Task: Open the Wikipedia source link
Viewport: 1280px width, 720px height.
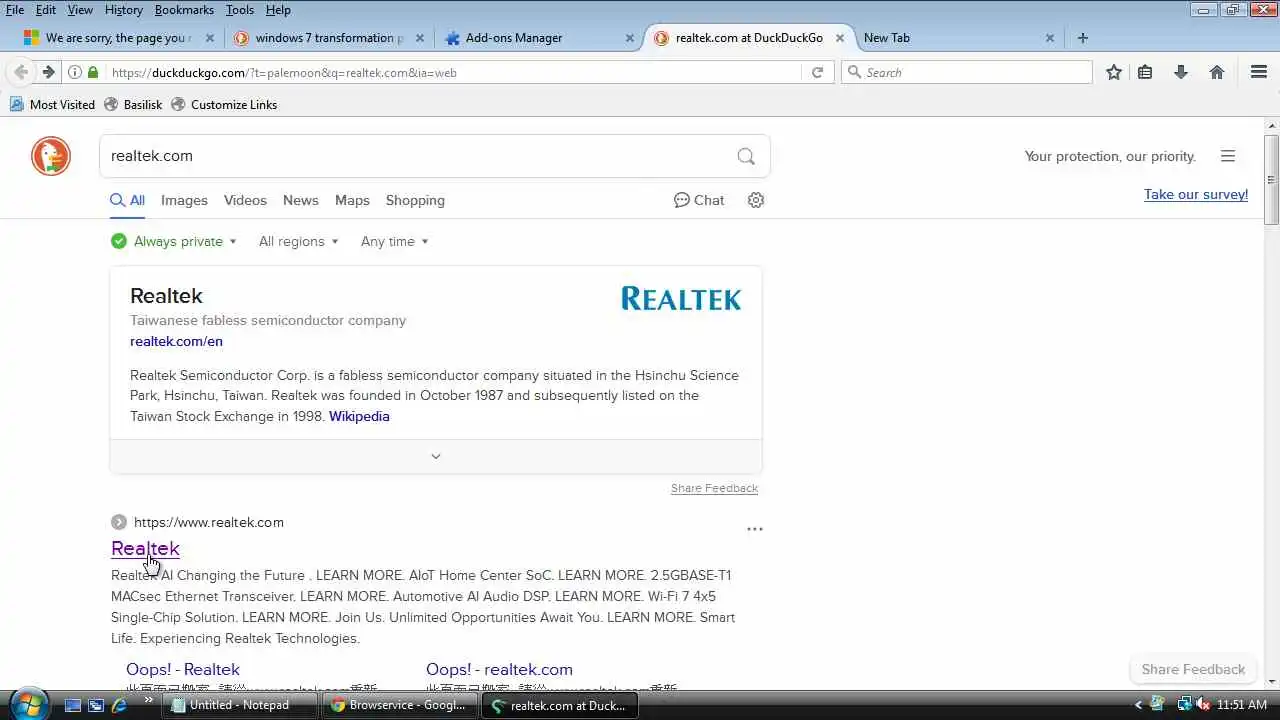Action: (x=359, y=416)
